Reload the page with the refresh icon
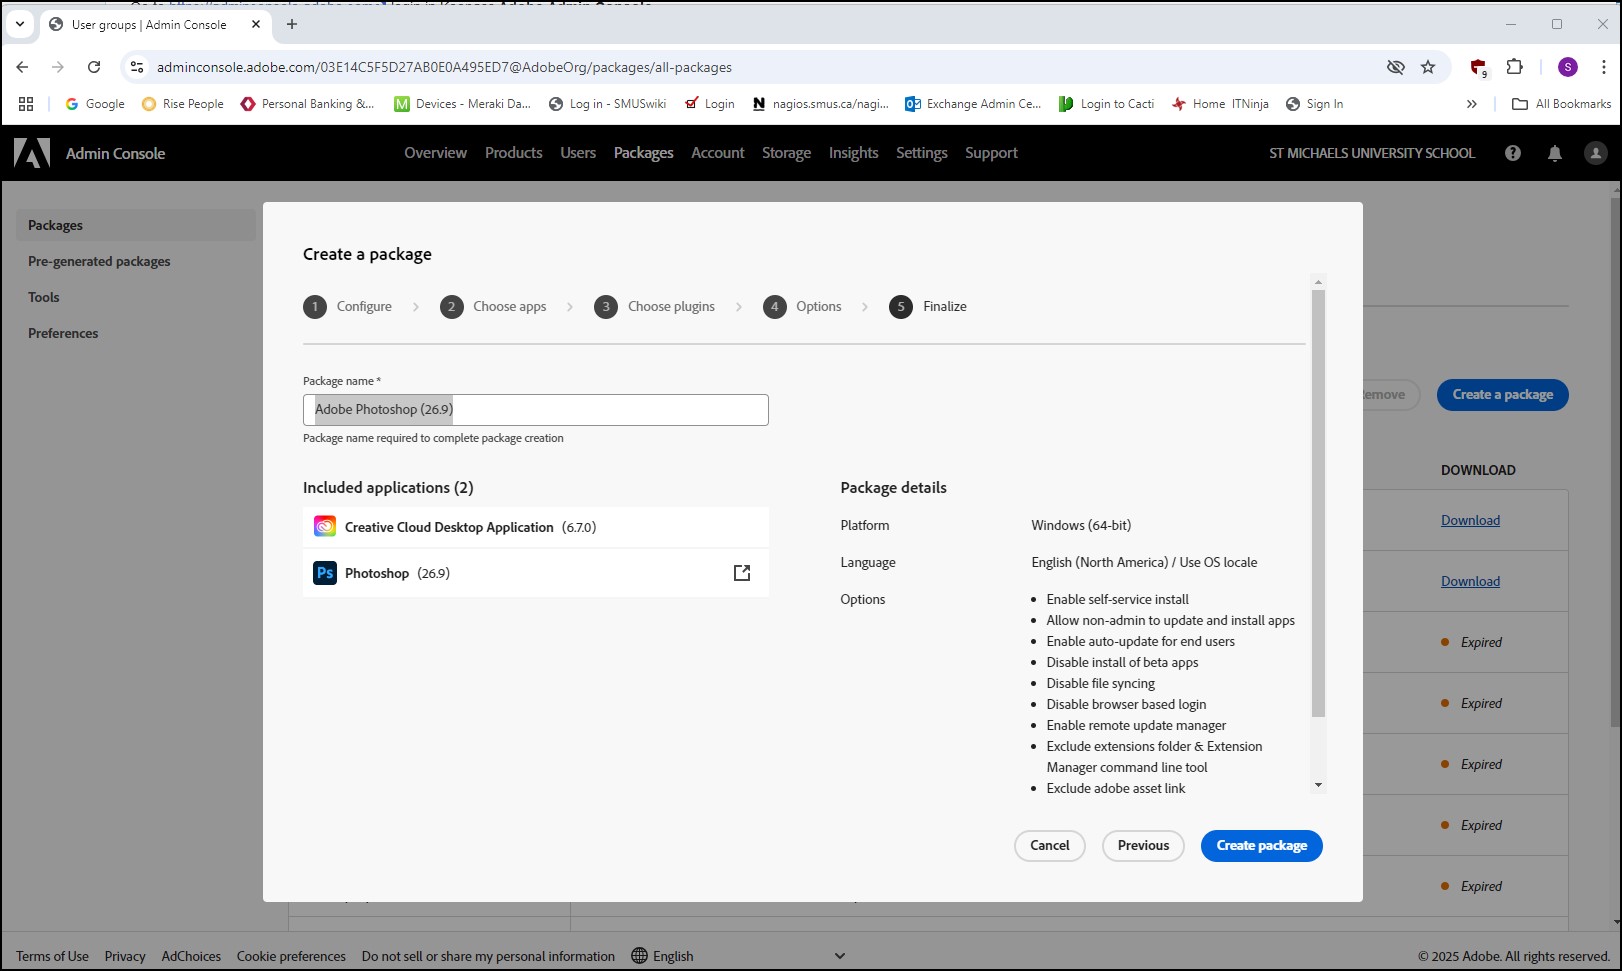This screenshot has height=971, width=1622. (x=94, y=67)
